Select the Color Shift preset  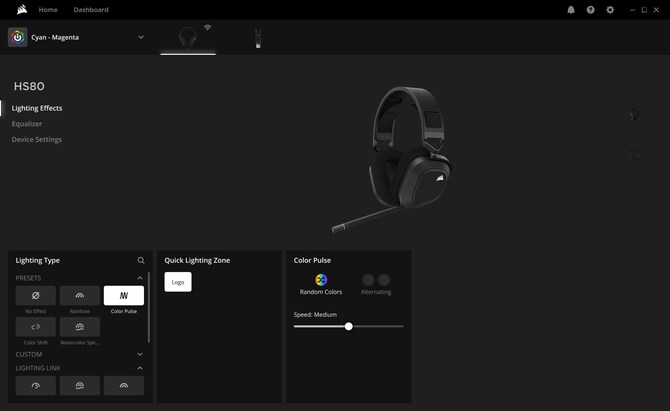[x=36, y=327]
